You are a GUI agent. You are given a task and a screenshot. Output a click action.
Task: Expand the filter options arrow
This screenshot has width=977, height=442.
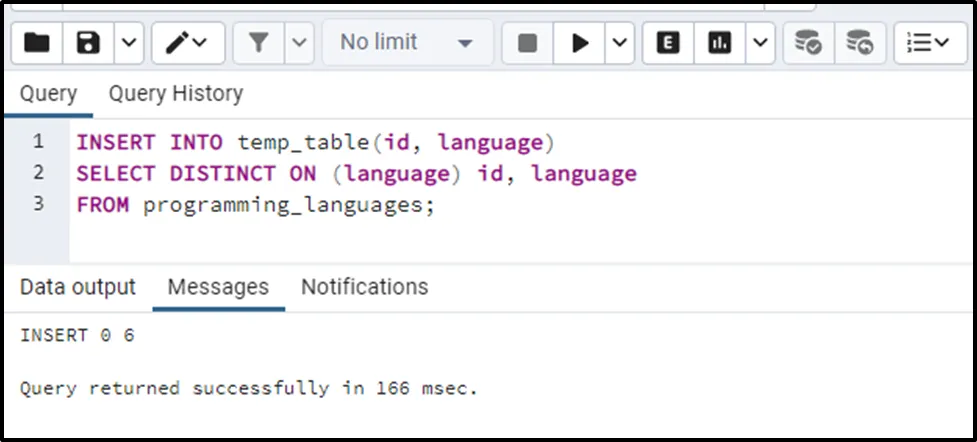pos(300,43)
